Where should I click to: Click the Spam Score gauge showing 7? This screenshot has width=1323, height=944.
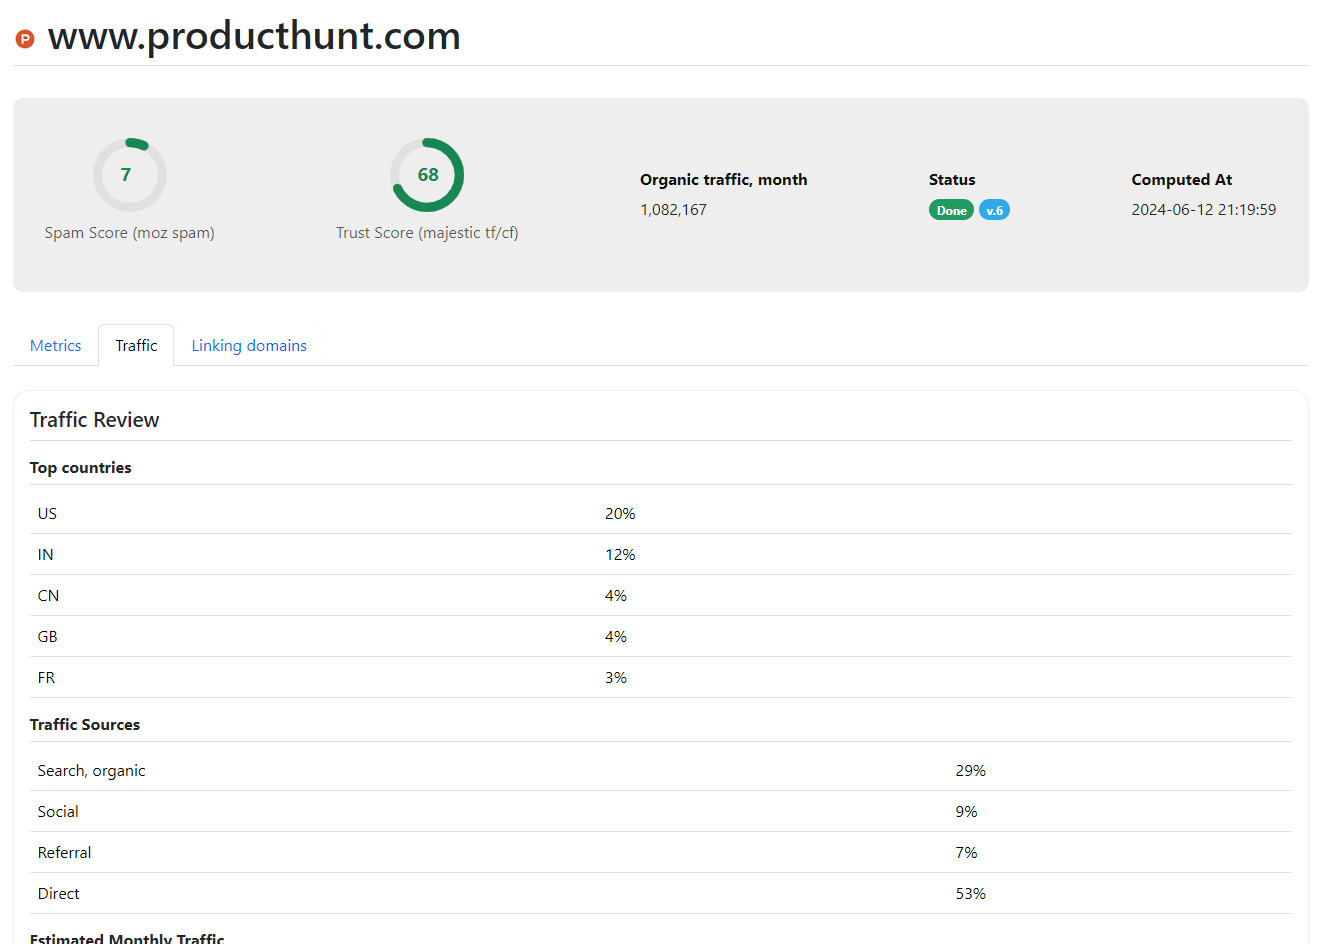click(x=130, y=175)
